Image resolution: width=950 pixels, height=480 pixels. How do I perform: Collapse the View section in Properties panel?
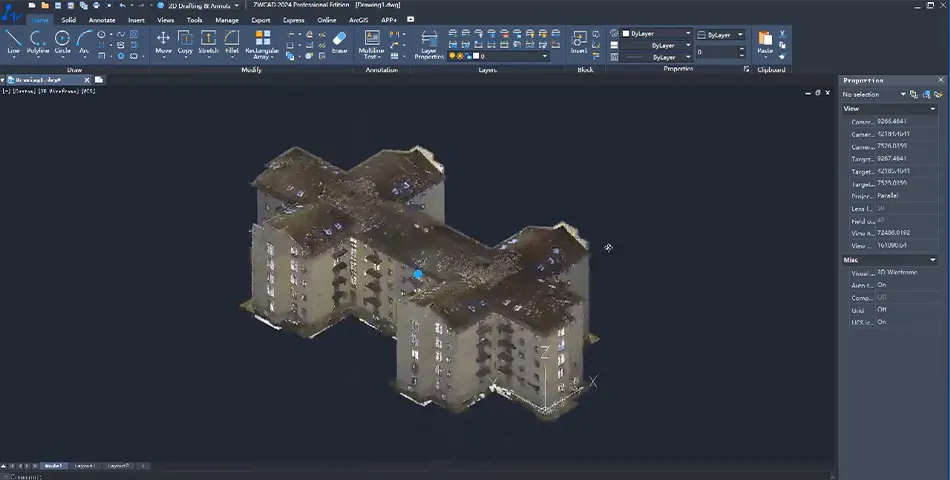[x=934, y=108]
